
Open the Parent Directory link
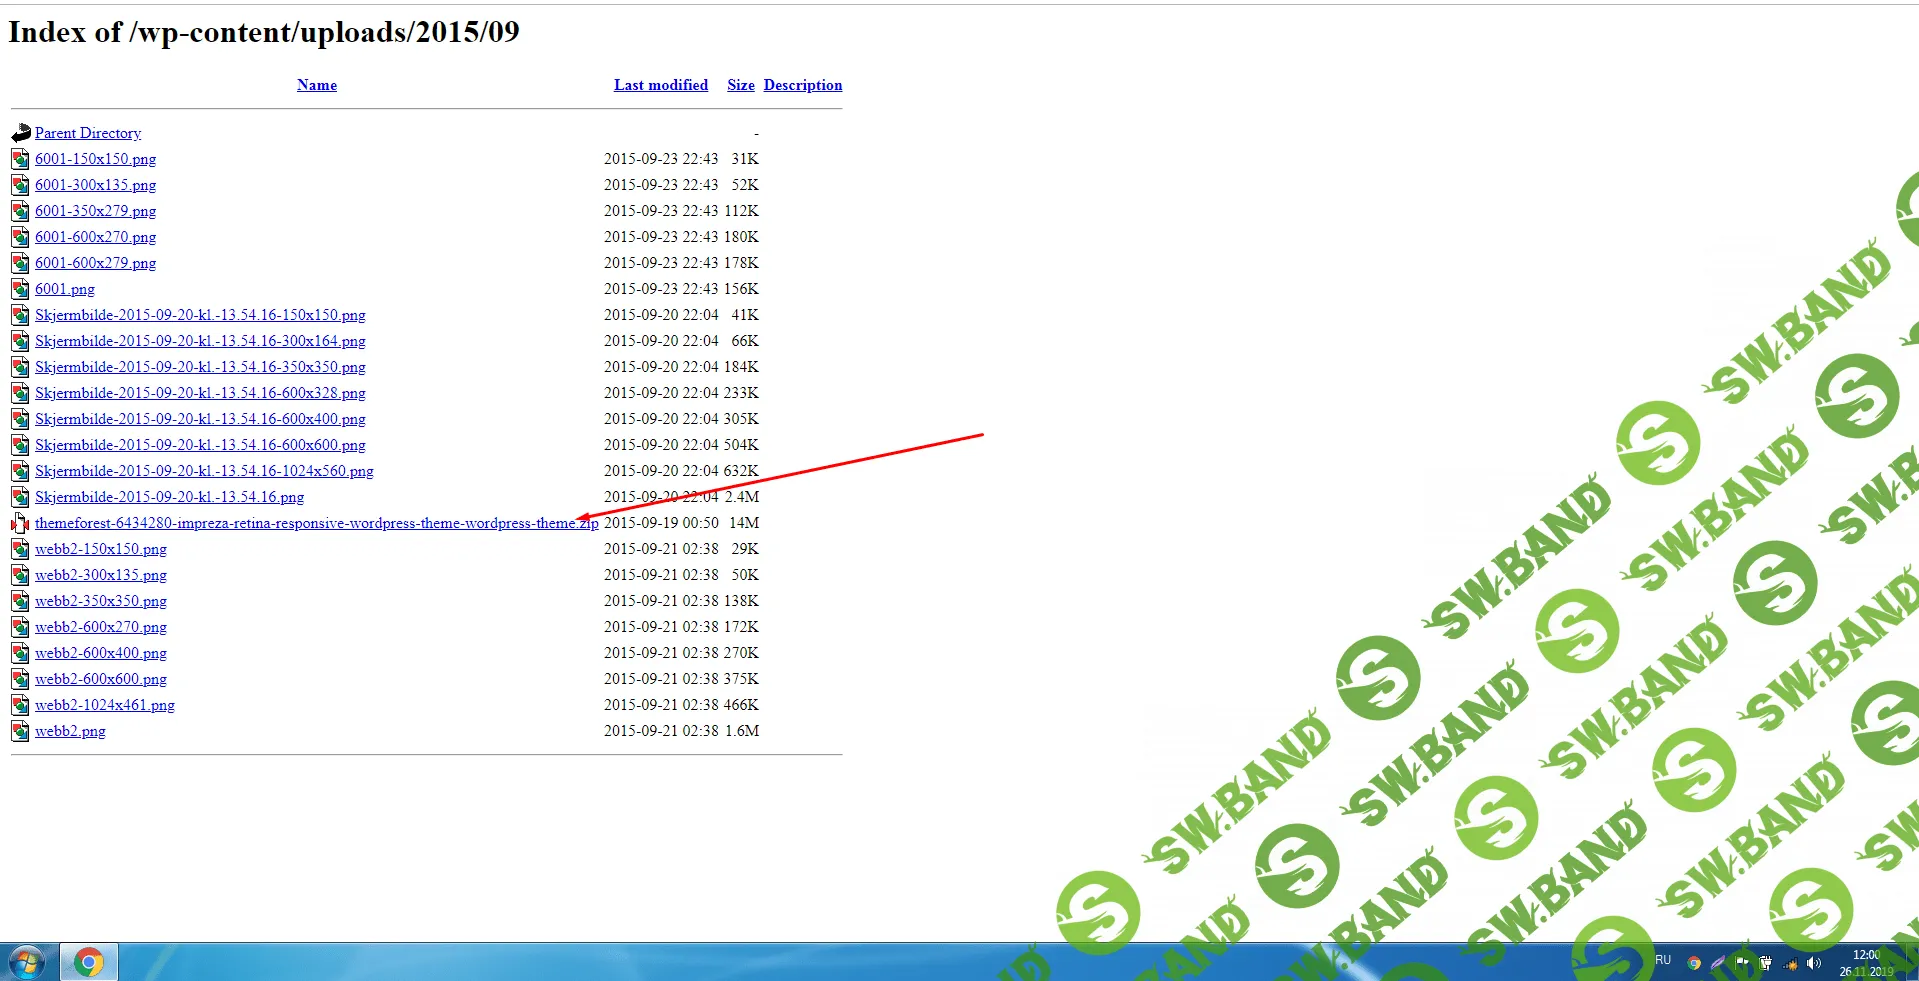pyautogui.click(x=88, y=133)
